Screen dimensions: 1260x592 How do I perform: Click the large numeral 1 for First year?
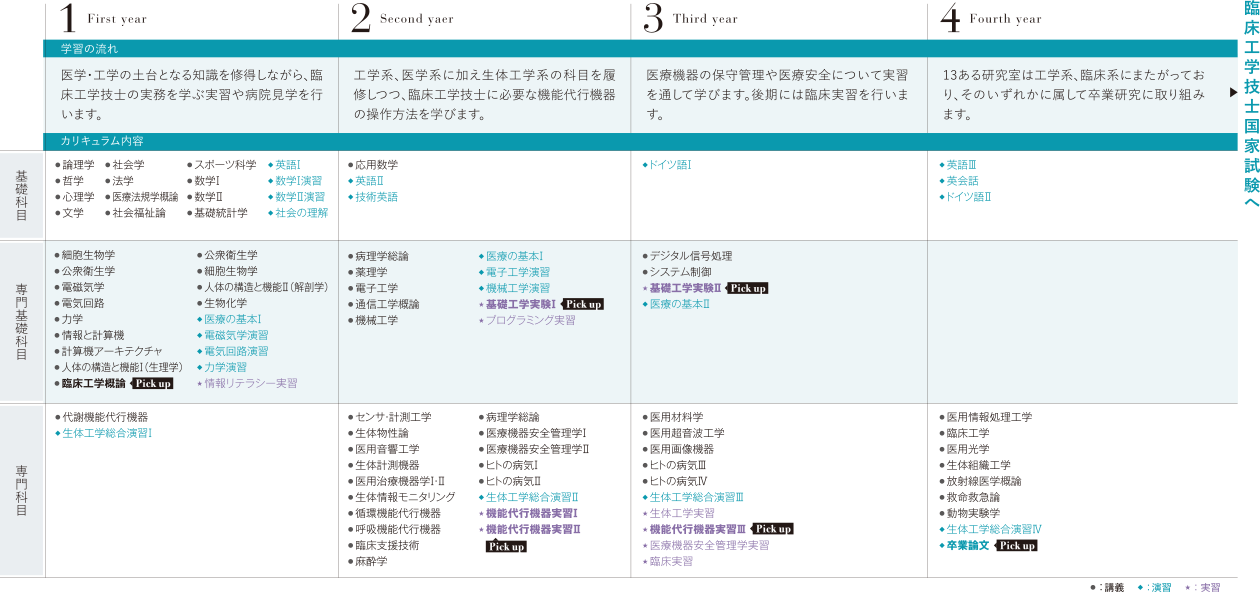click(67, 18)
